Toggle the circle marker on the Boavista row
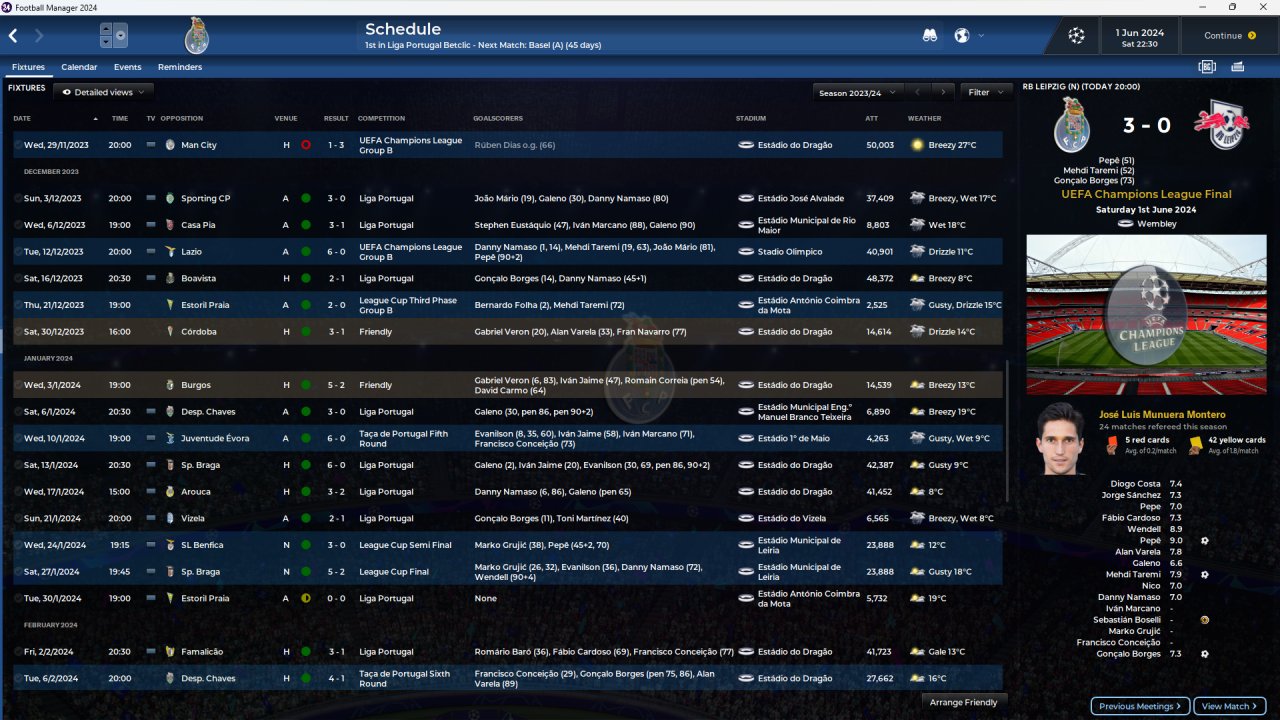Image resolution: width=1280 pixels, height=720 pixels. (18, 278)
